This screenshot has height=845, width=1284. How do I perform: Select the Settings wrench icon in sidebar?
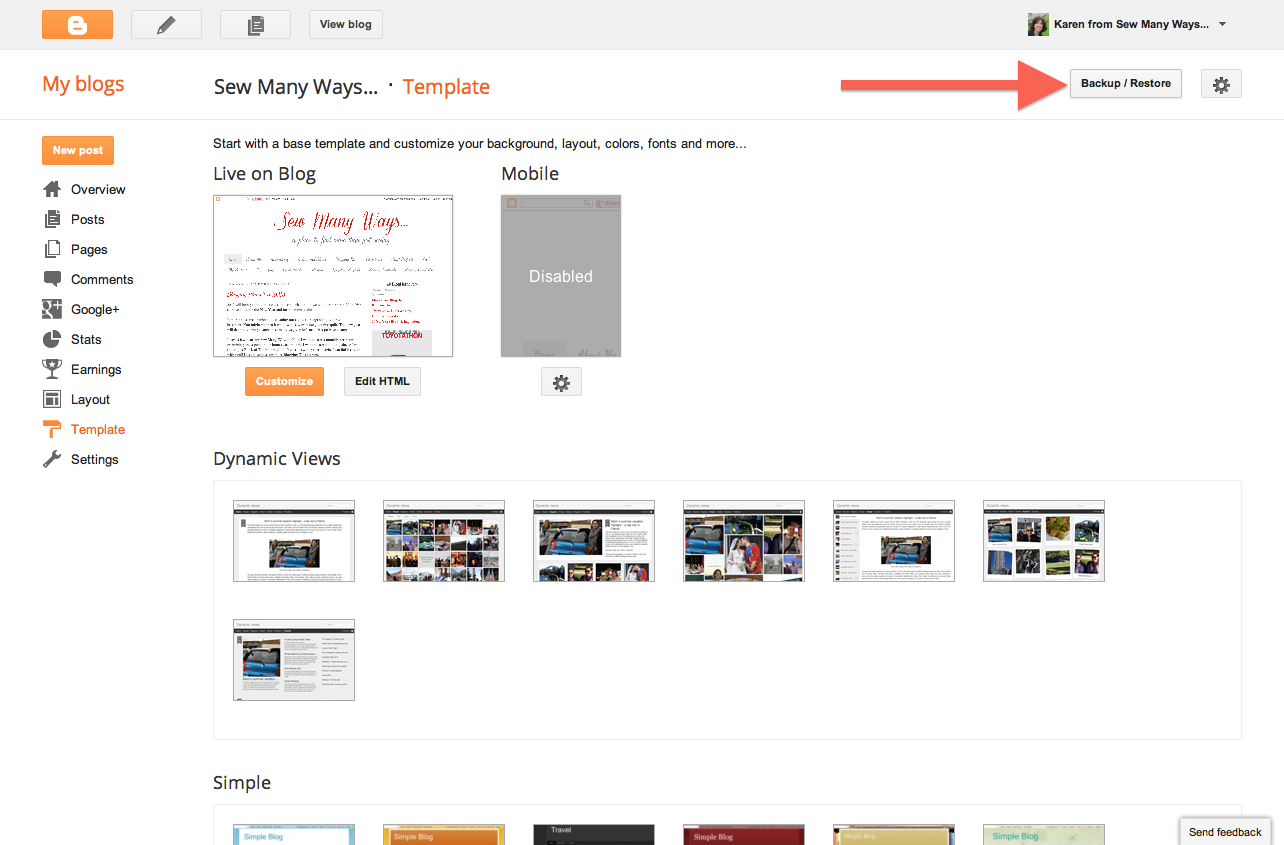(x=52, y=459)
